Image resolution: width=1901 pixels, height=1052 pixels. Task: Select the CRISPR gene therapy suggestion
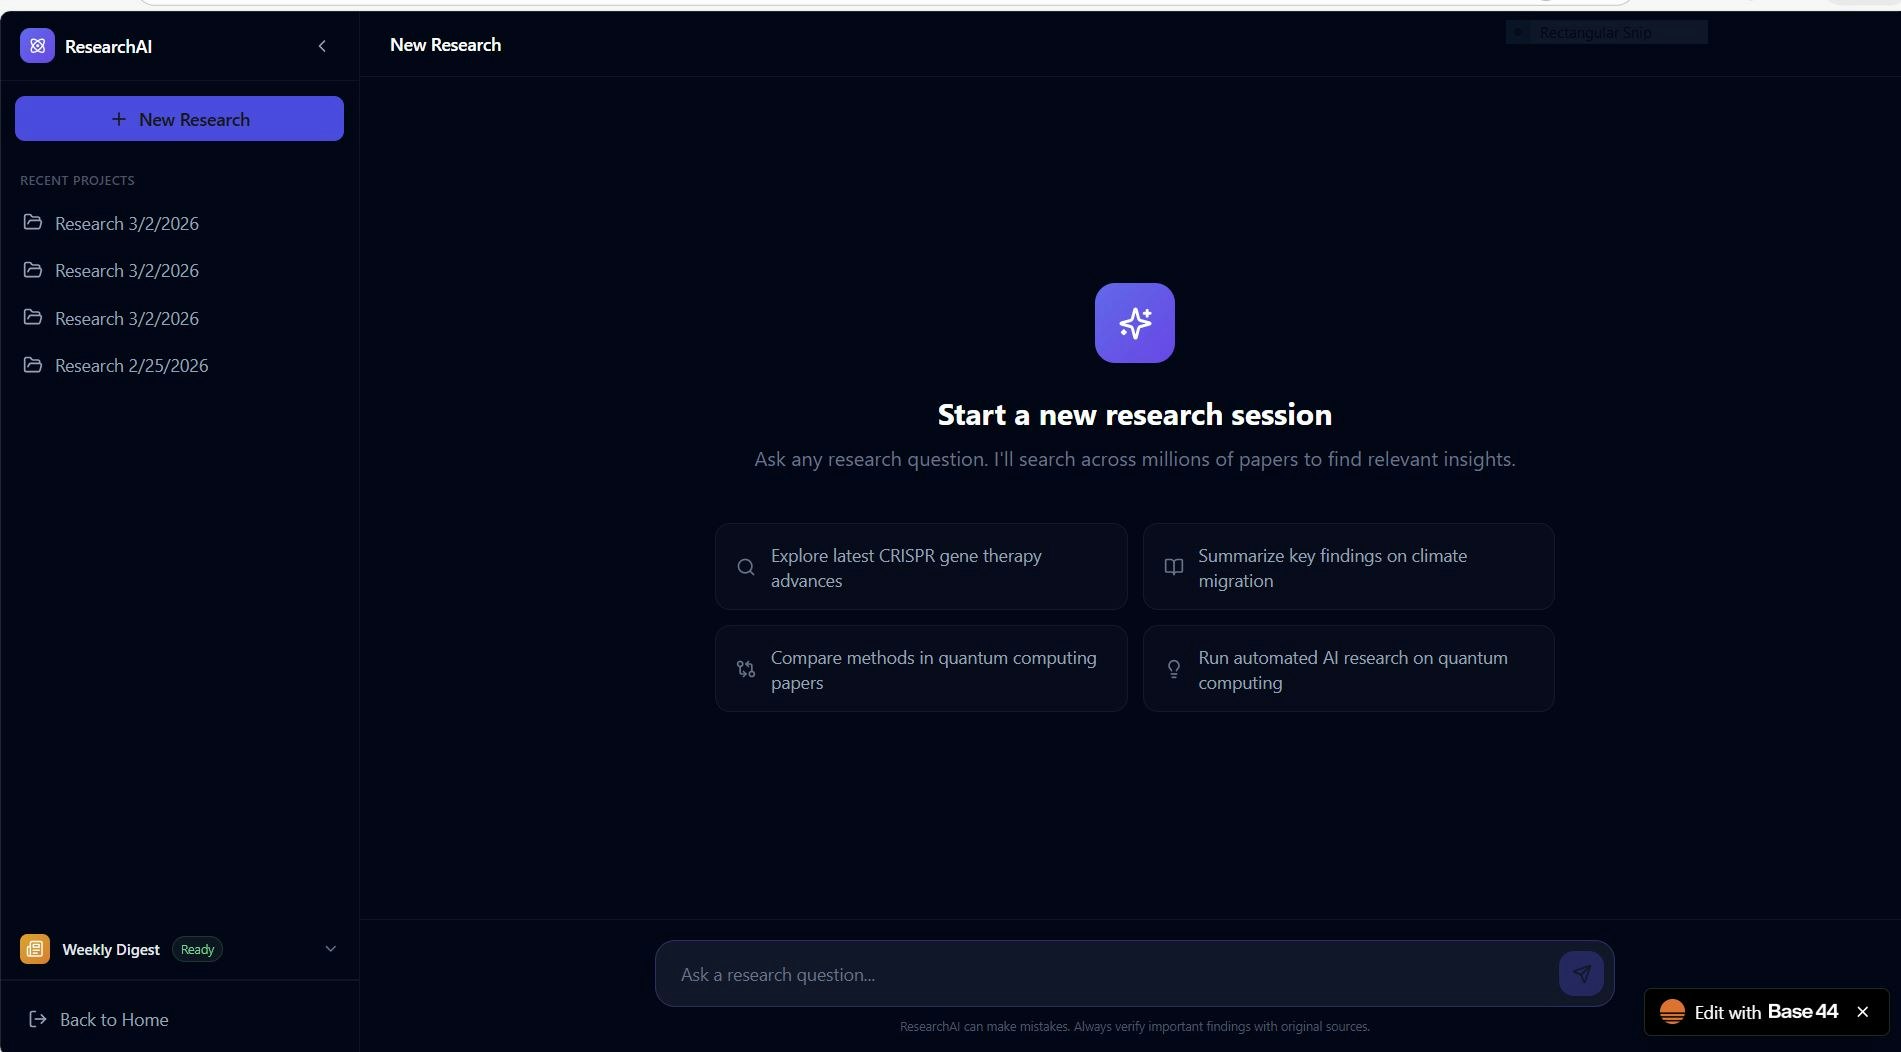tap(921, 567)
